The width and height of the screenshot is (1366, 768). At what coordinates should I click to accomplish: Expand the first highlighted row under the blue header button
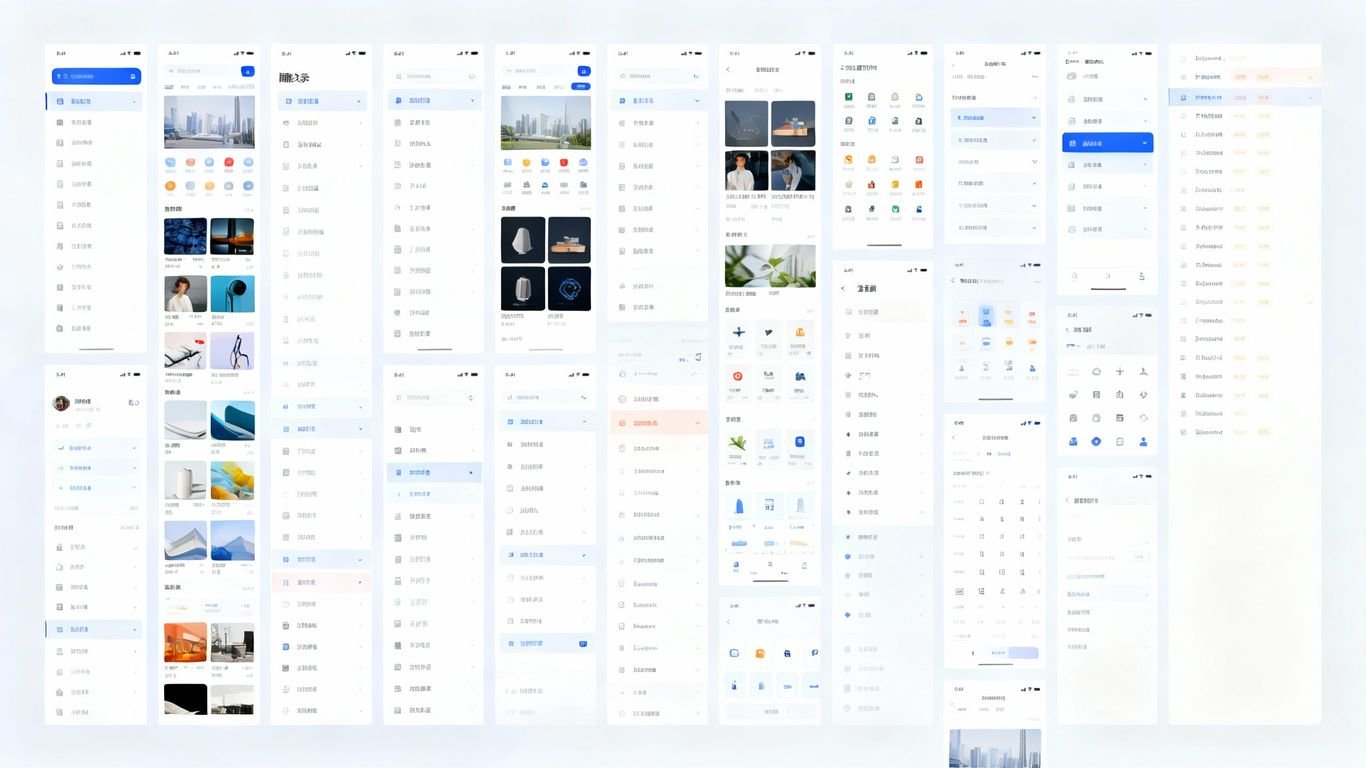(93, 102)
